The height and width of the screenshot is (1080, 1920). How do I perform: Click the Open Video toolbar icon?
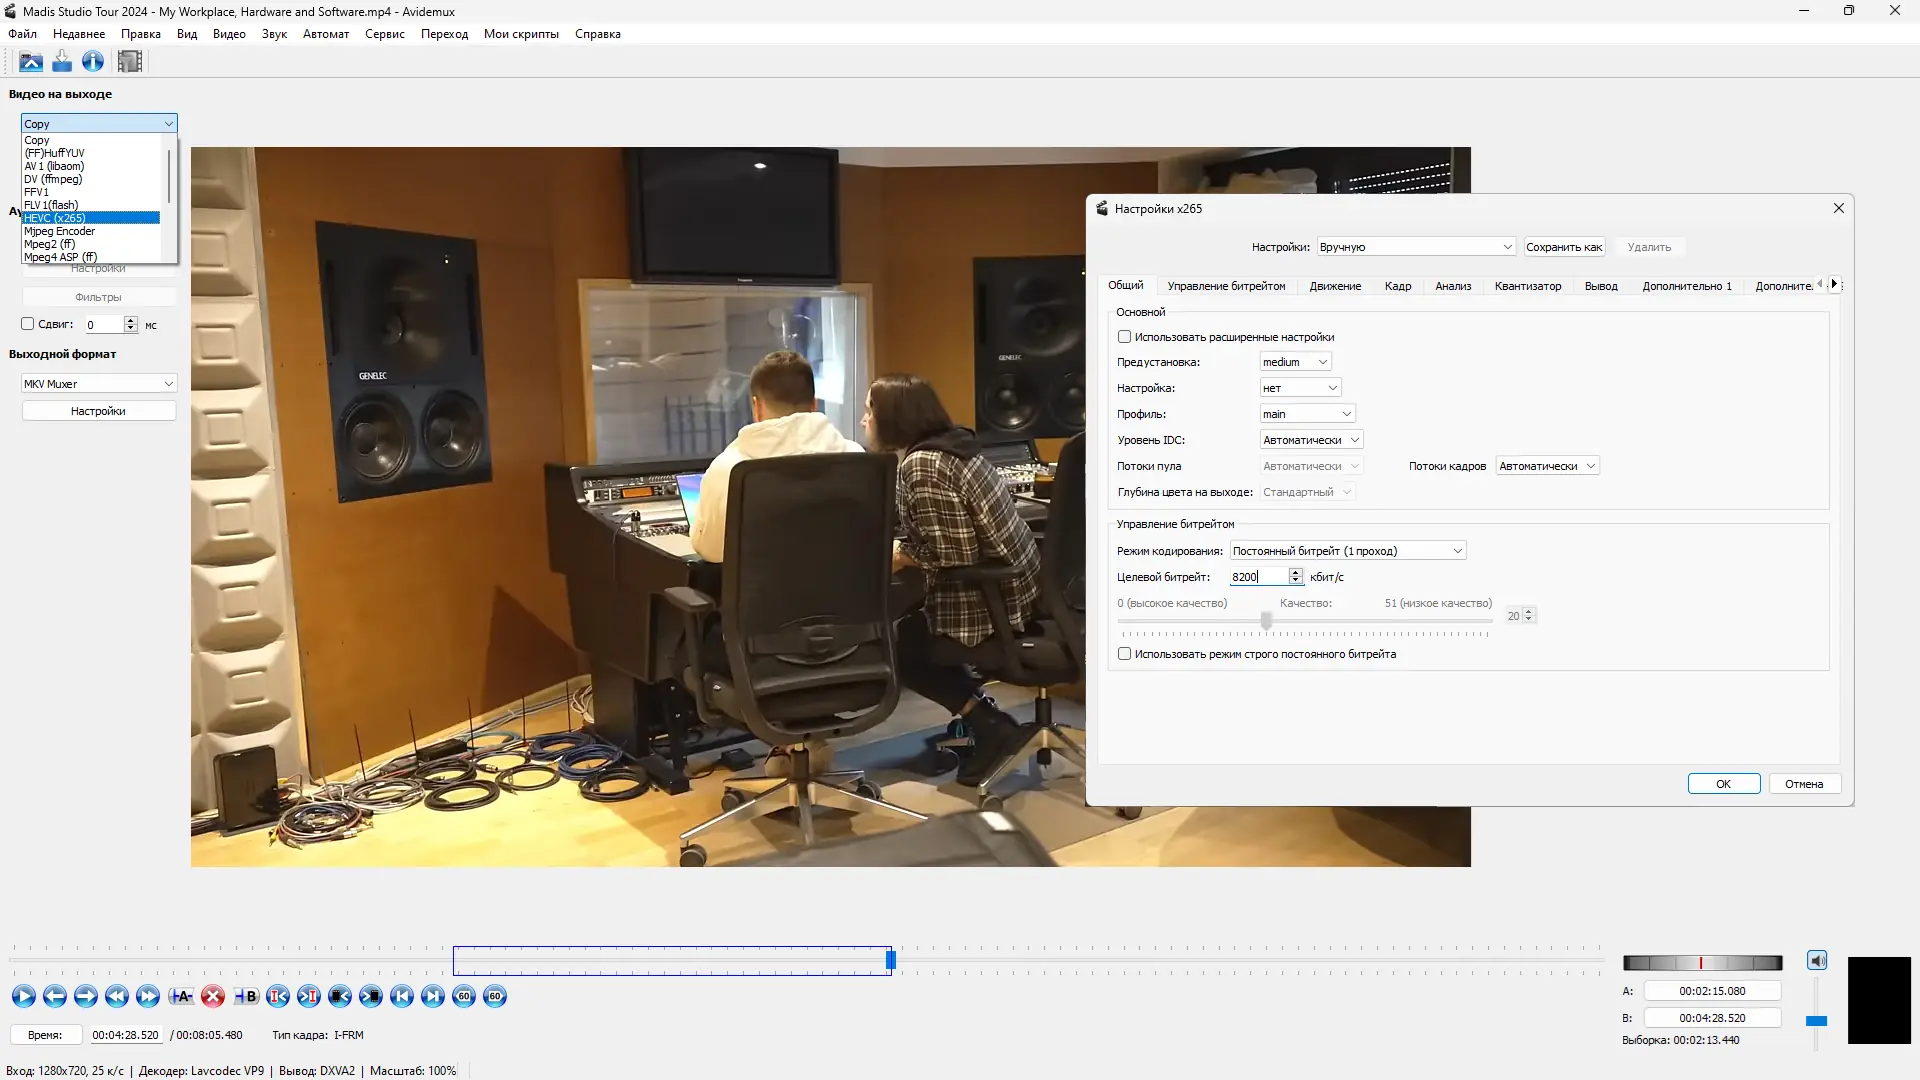[31, 62]
